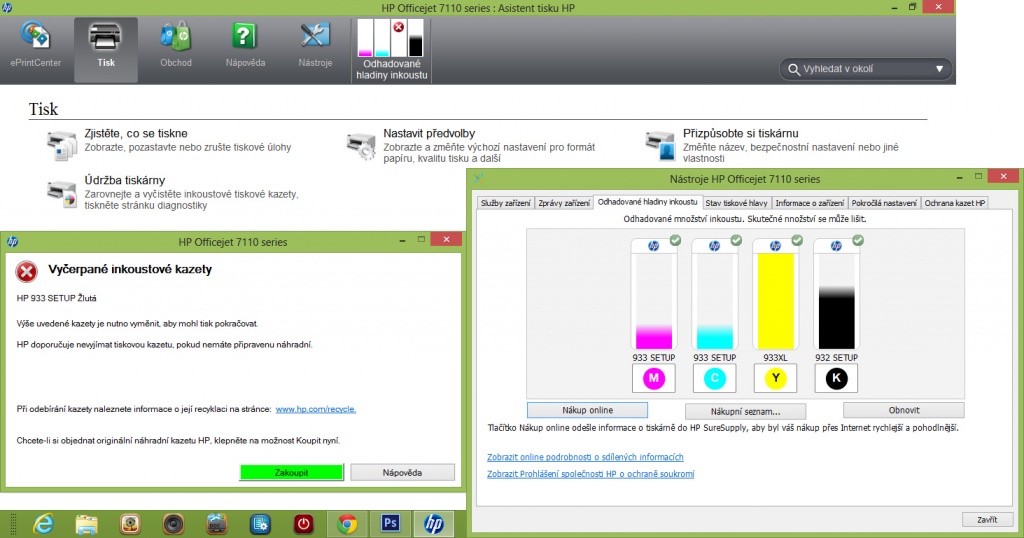1024x538 pixels.
Task: Click the Obnovit refresh button
Action: pyautogui.click(x=904, y=410)
